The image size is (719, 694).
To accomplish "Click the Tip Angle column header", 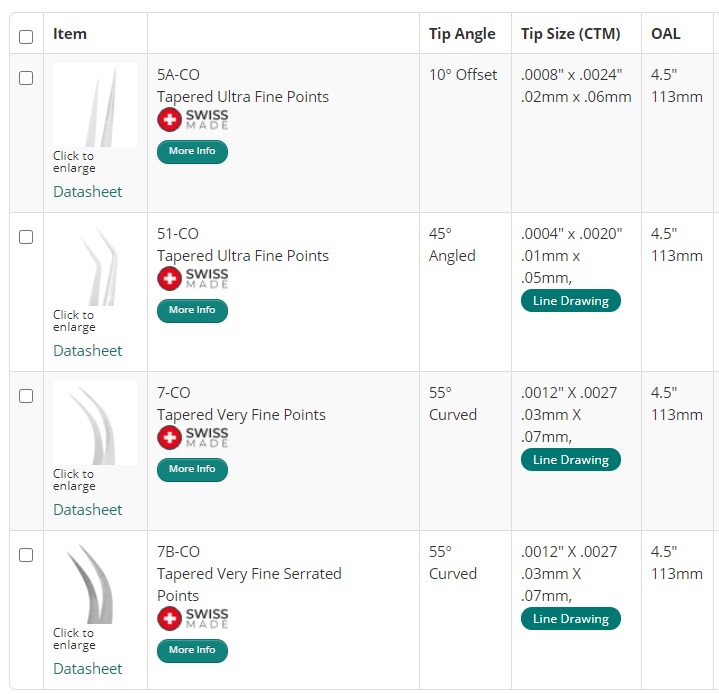I will tap(462, 34).
